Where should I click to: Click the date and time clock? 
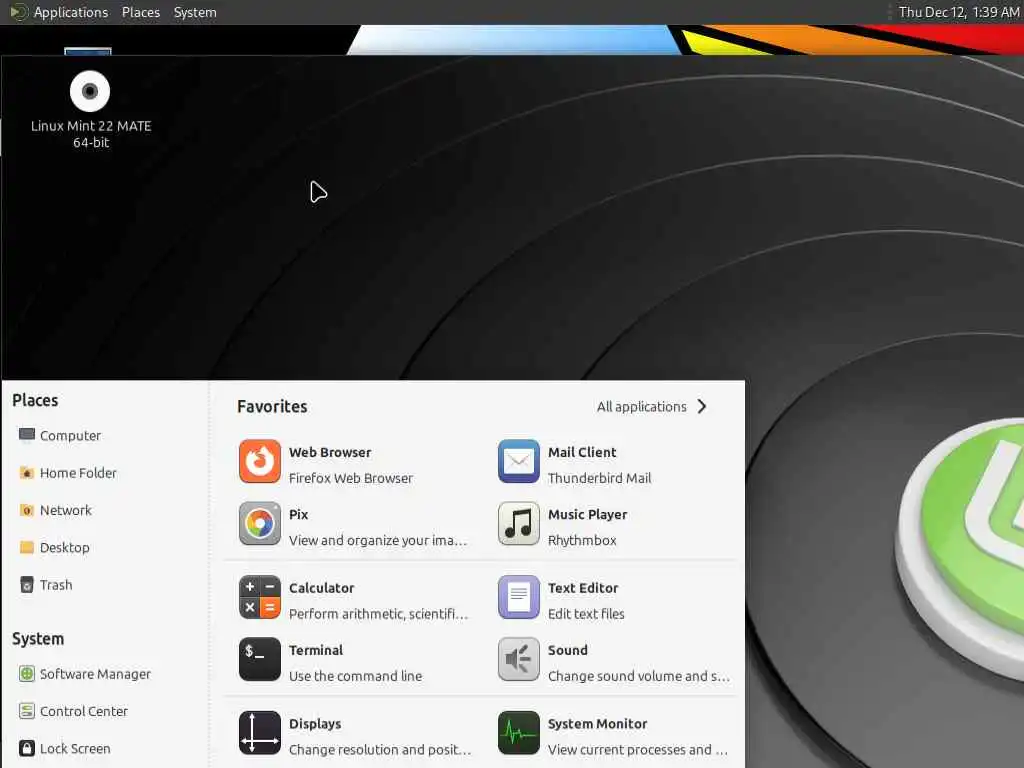point(959,12)
